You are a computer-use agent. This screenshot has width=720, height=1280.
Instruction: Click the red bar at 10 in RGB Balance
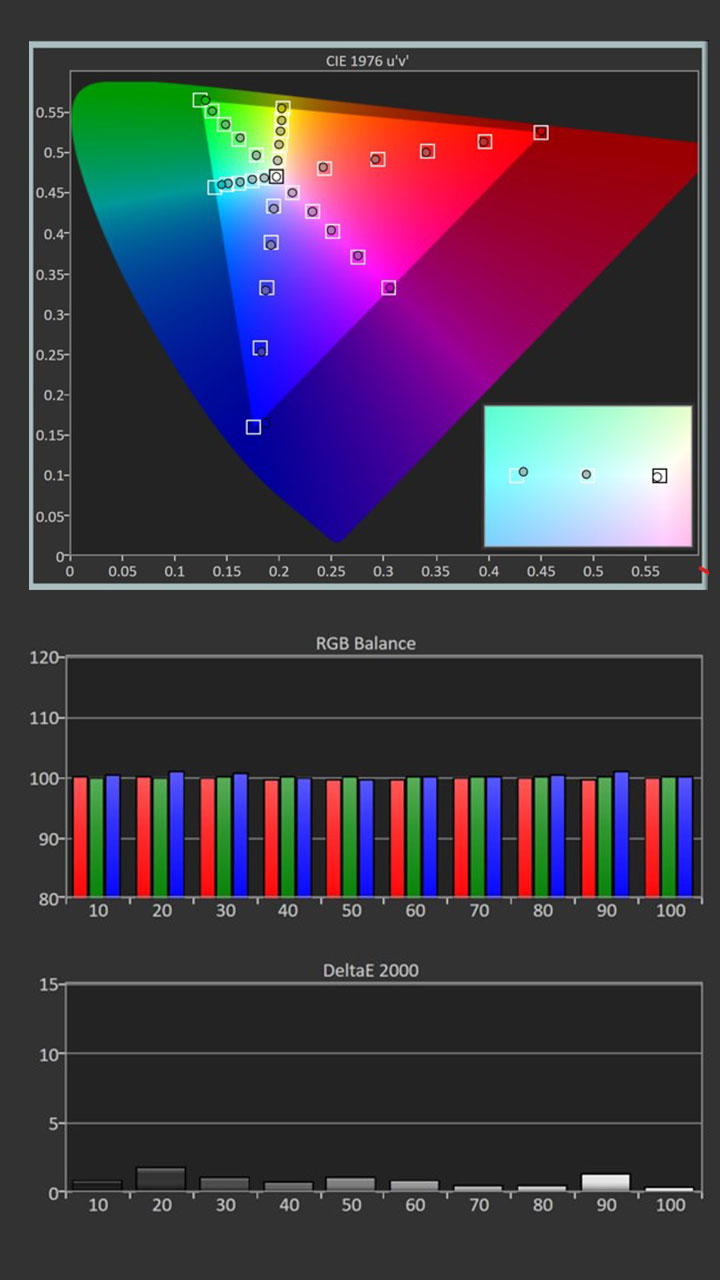80,837
